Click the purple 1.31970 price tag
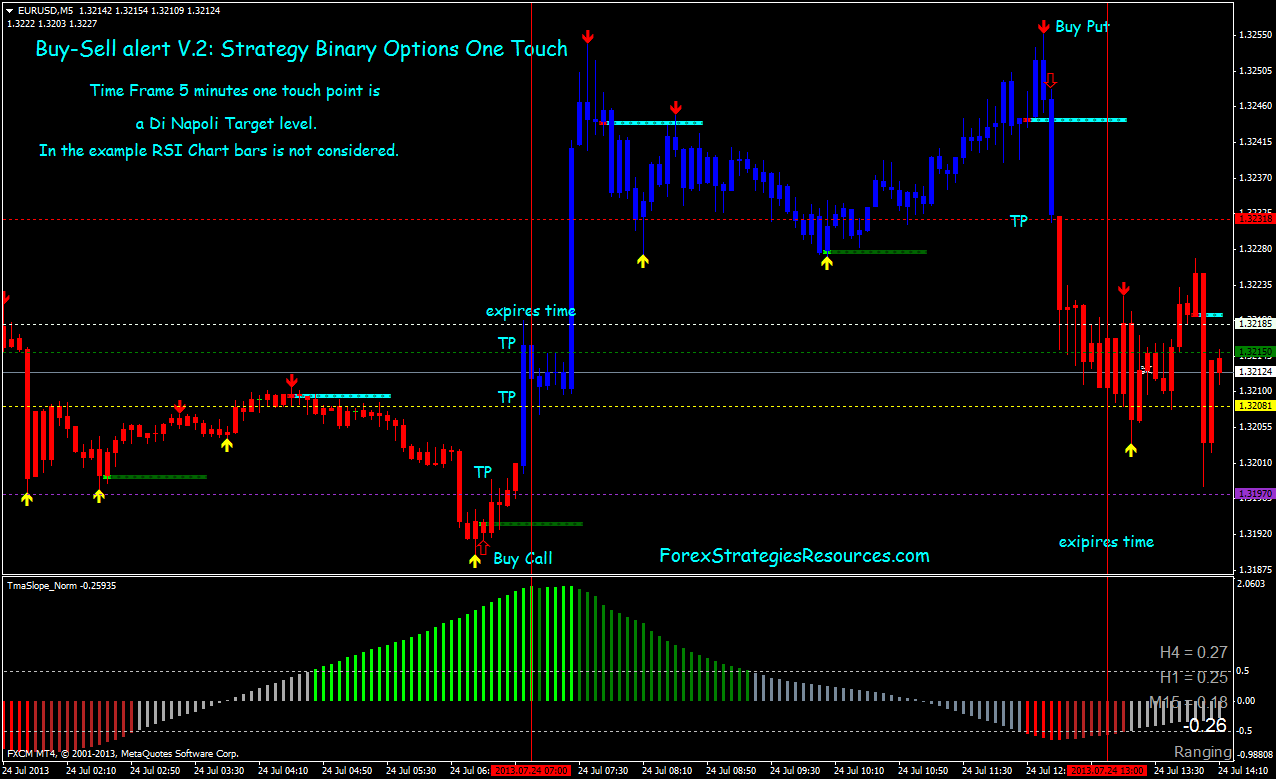Image resolution: width=1276 pixels, height=779 pixels. 1254,494
